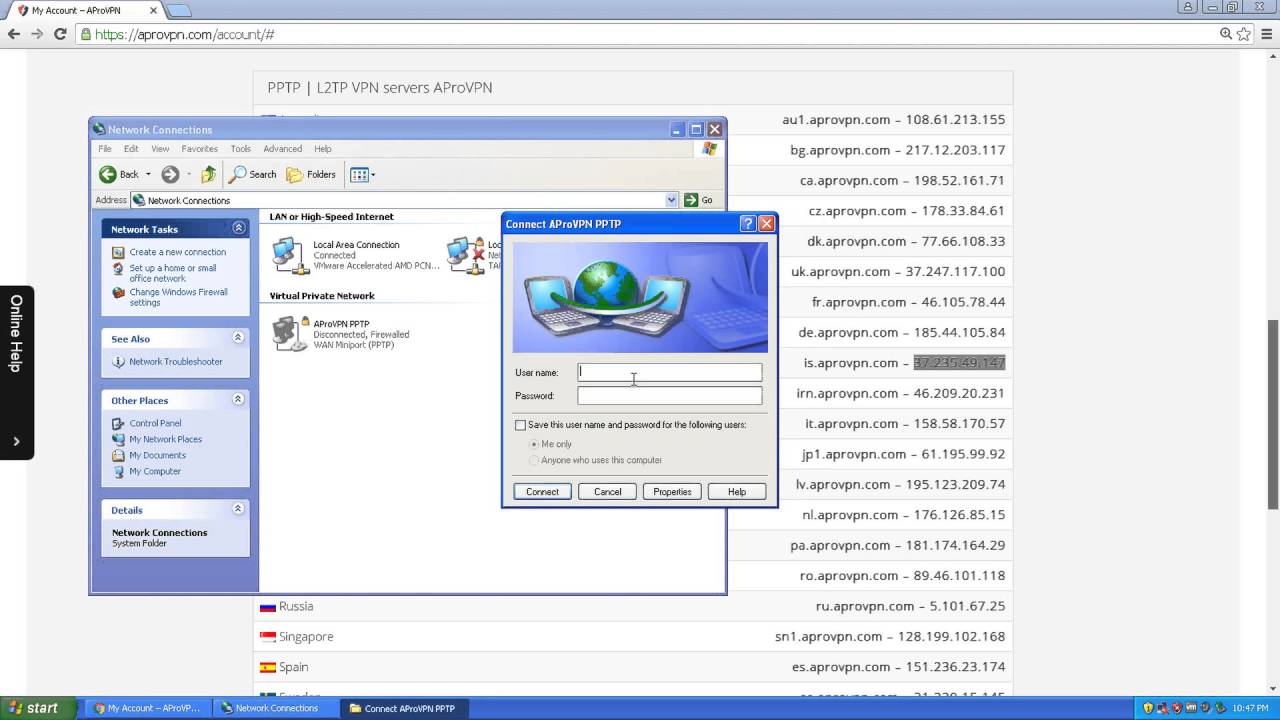Click the browser zoom magnifier icon
This screenshot has height=720, width=1280.
1226,34
